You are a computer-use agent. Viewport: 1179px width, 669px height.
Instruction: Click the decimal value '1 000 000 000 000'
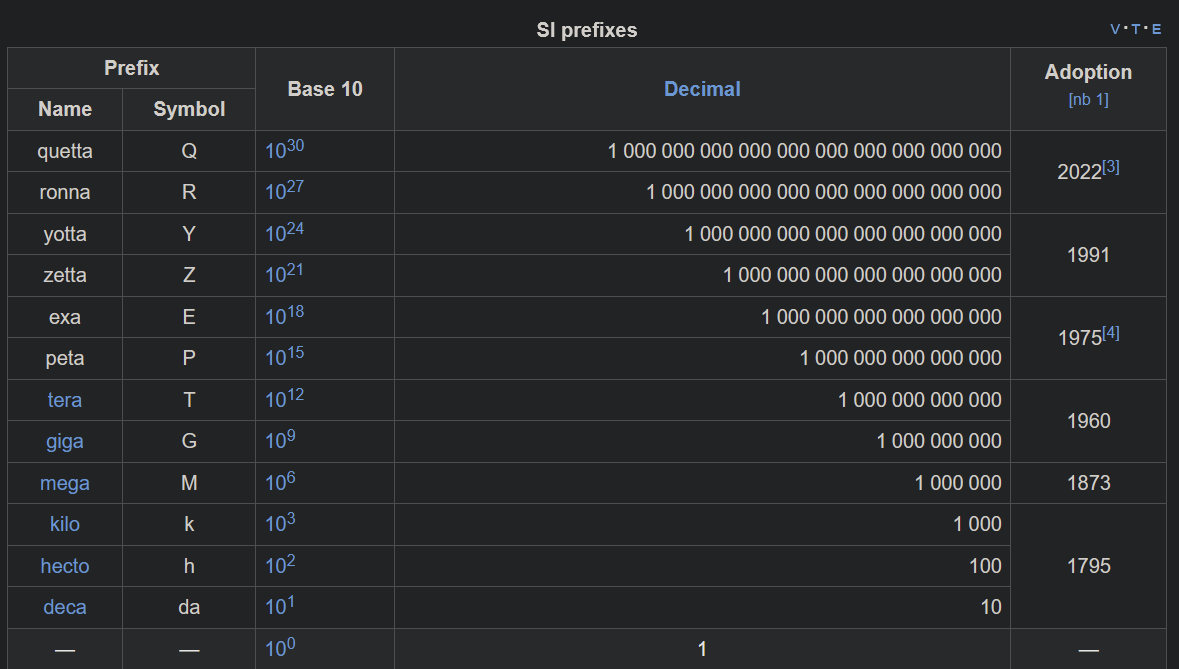click(920, 400)
